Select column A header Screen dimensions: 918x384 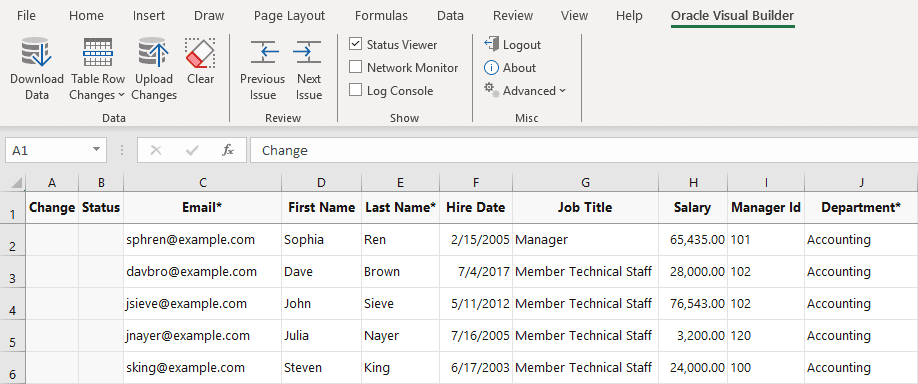52,183
